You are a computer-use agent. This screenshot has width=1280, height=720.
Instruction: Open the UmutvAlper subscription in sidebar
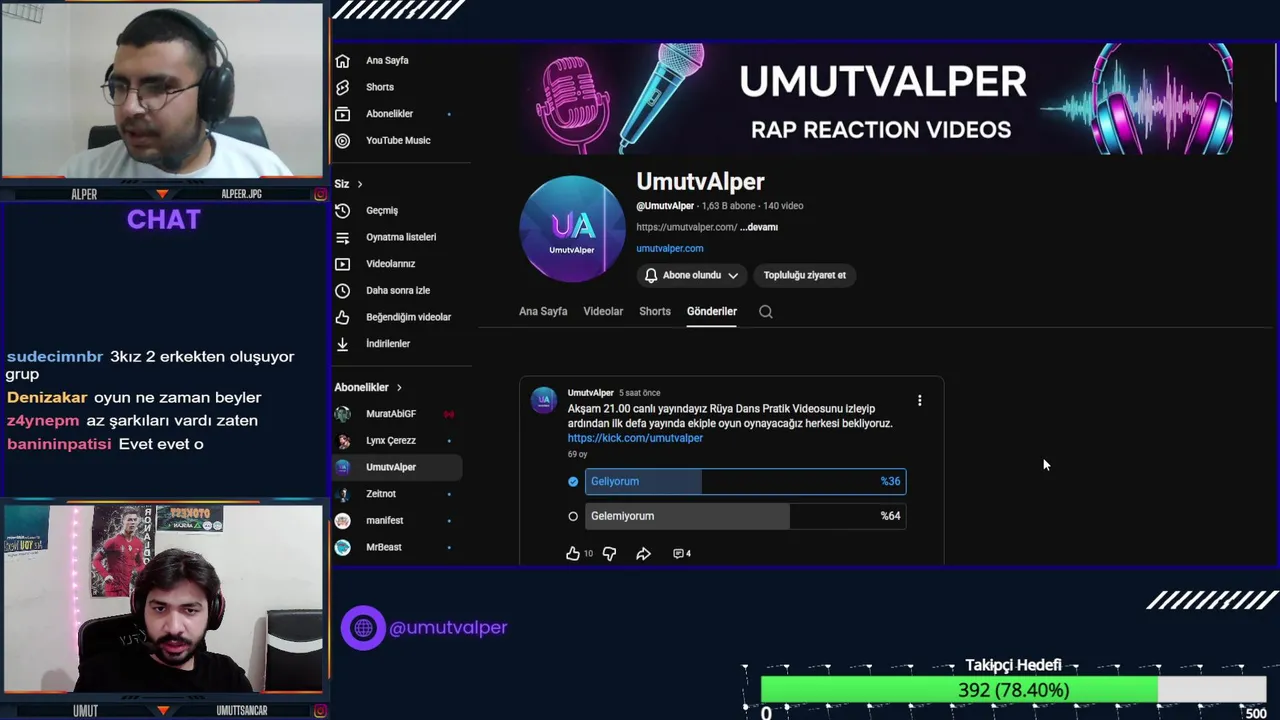coord(397,467)
